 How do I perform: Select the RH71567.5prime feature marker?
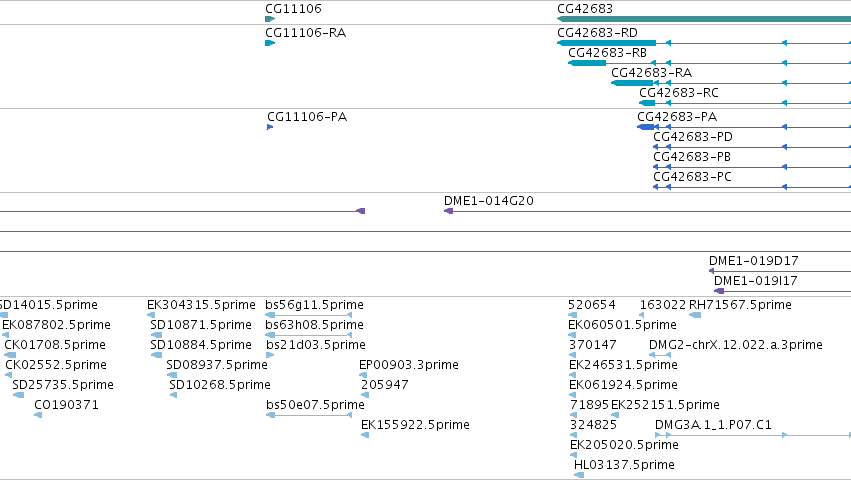click(695, 315)
